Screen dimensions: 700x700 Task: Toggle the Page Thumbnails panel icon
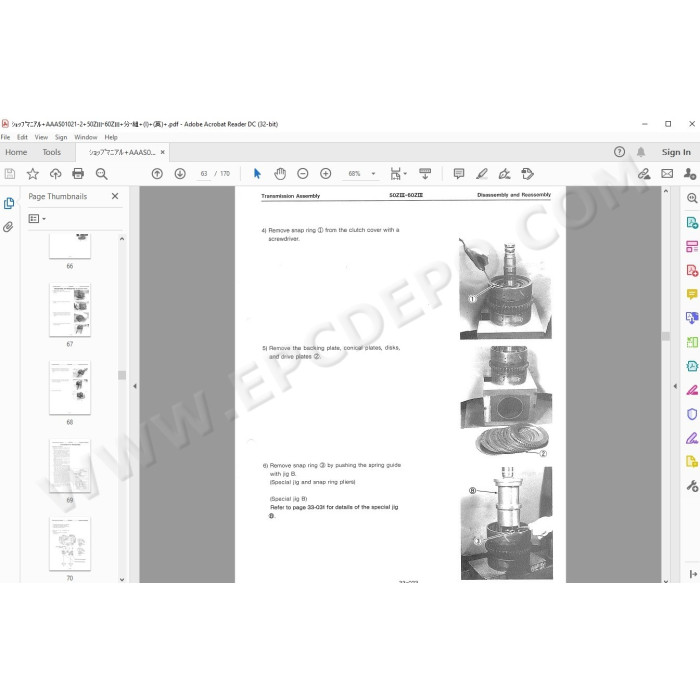8,204
